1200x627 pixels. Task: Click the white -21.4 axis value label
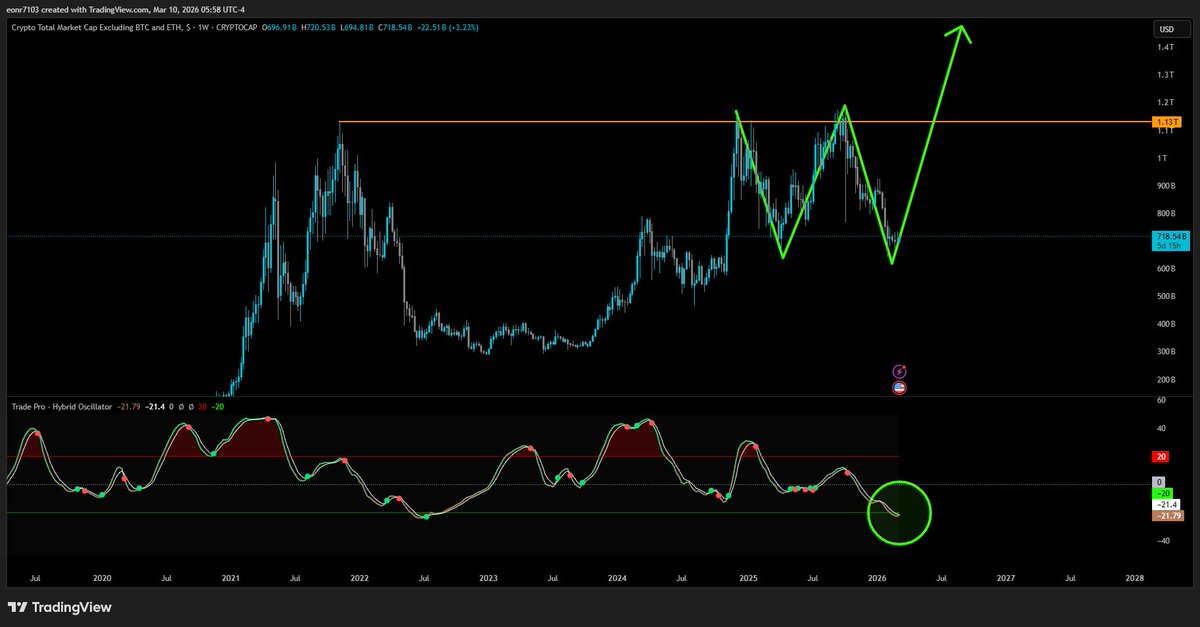(1168, 505)
